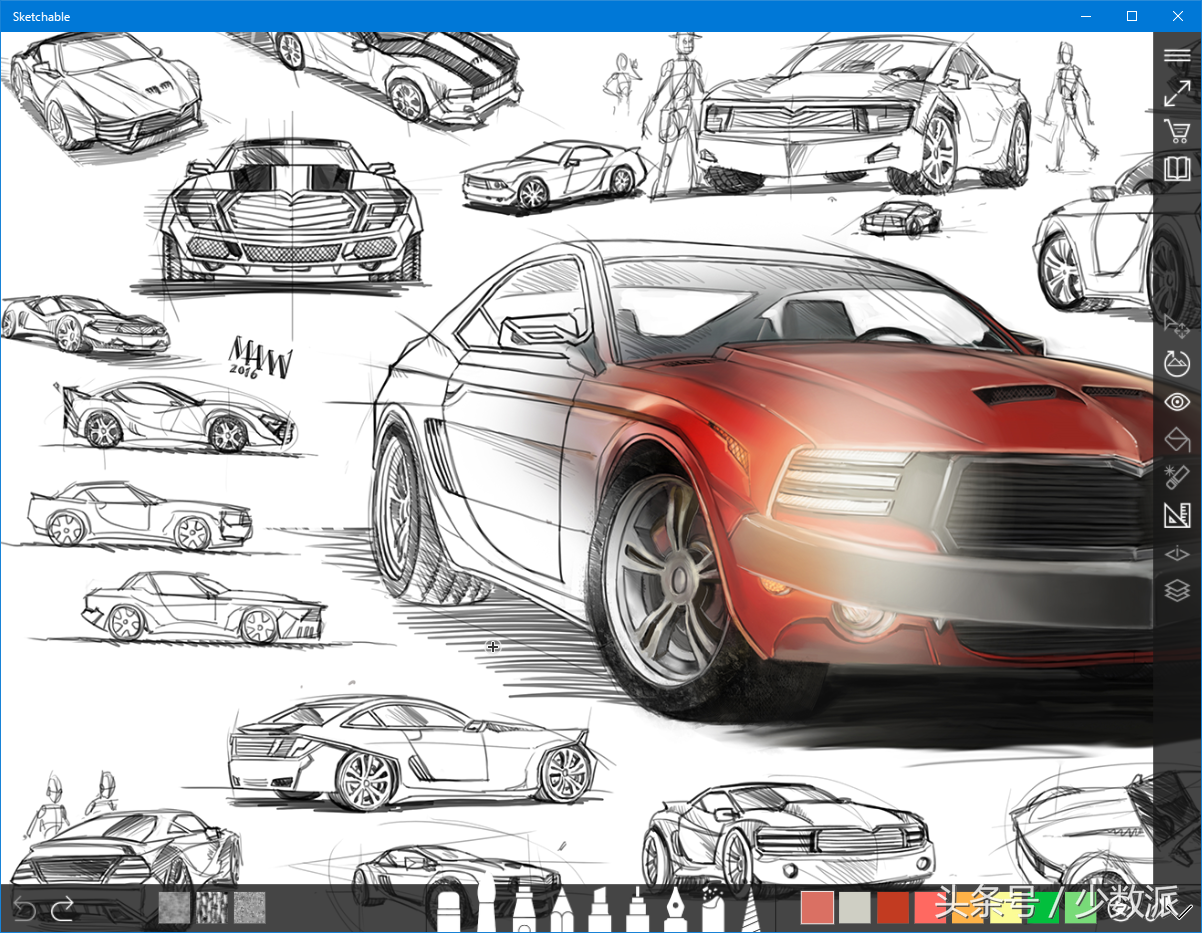Select the paint bucket fill tool
The image size is (1202, 933).
(x=1177, y=440)
